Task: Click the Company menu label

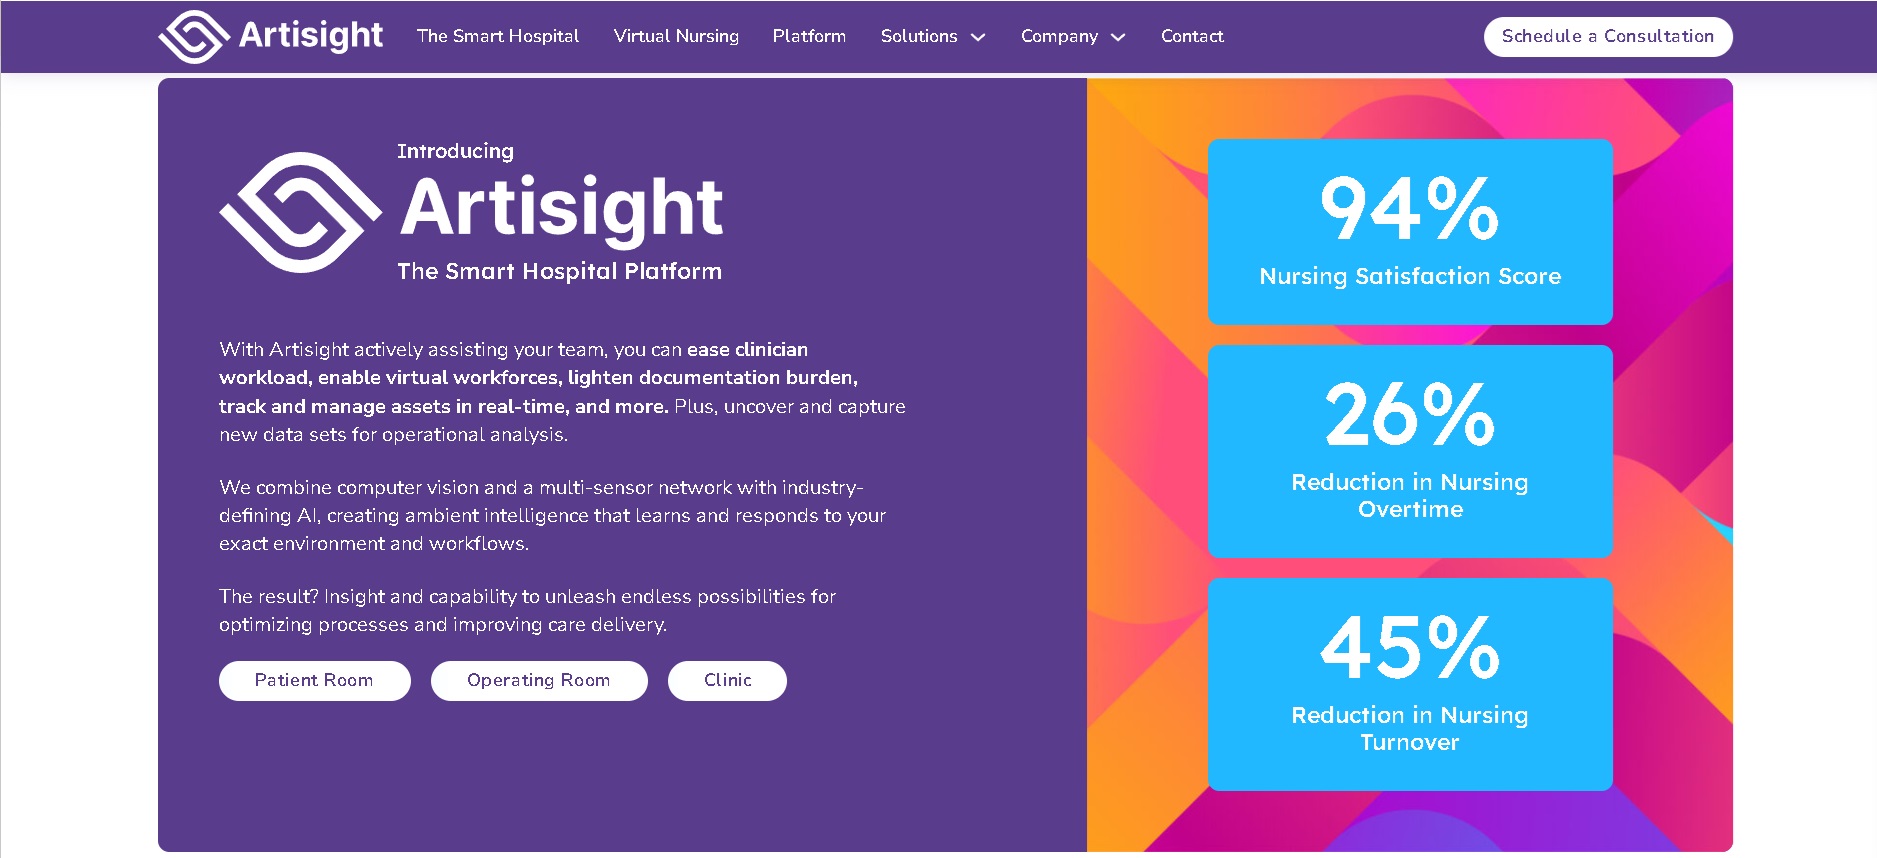Action: (x=1058, y=36)
